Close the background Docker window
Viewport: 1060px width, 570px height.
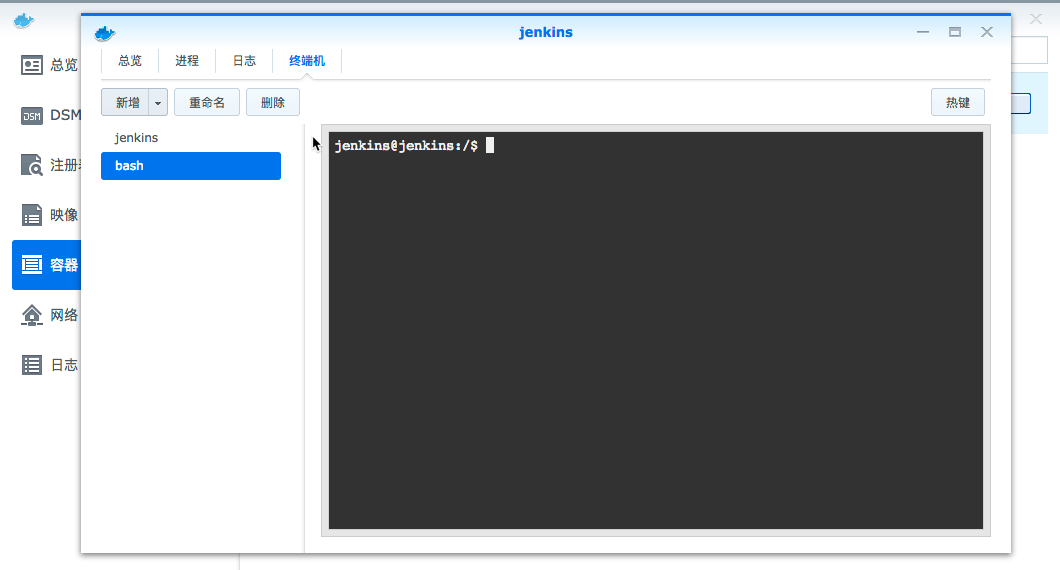click(x=1036, y=19)
